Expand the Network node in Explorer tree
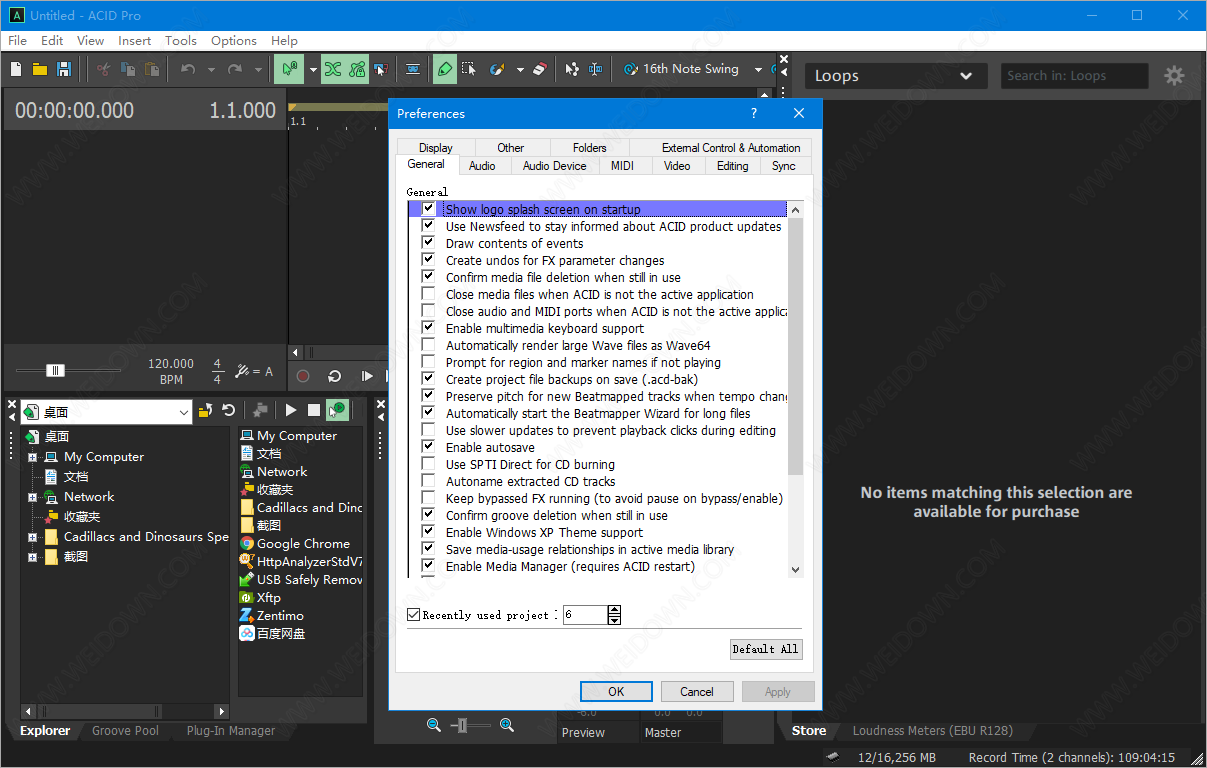 click(x=32, y=497)
